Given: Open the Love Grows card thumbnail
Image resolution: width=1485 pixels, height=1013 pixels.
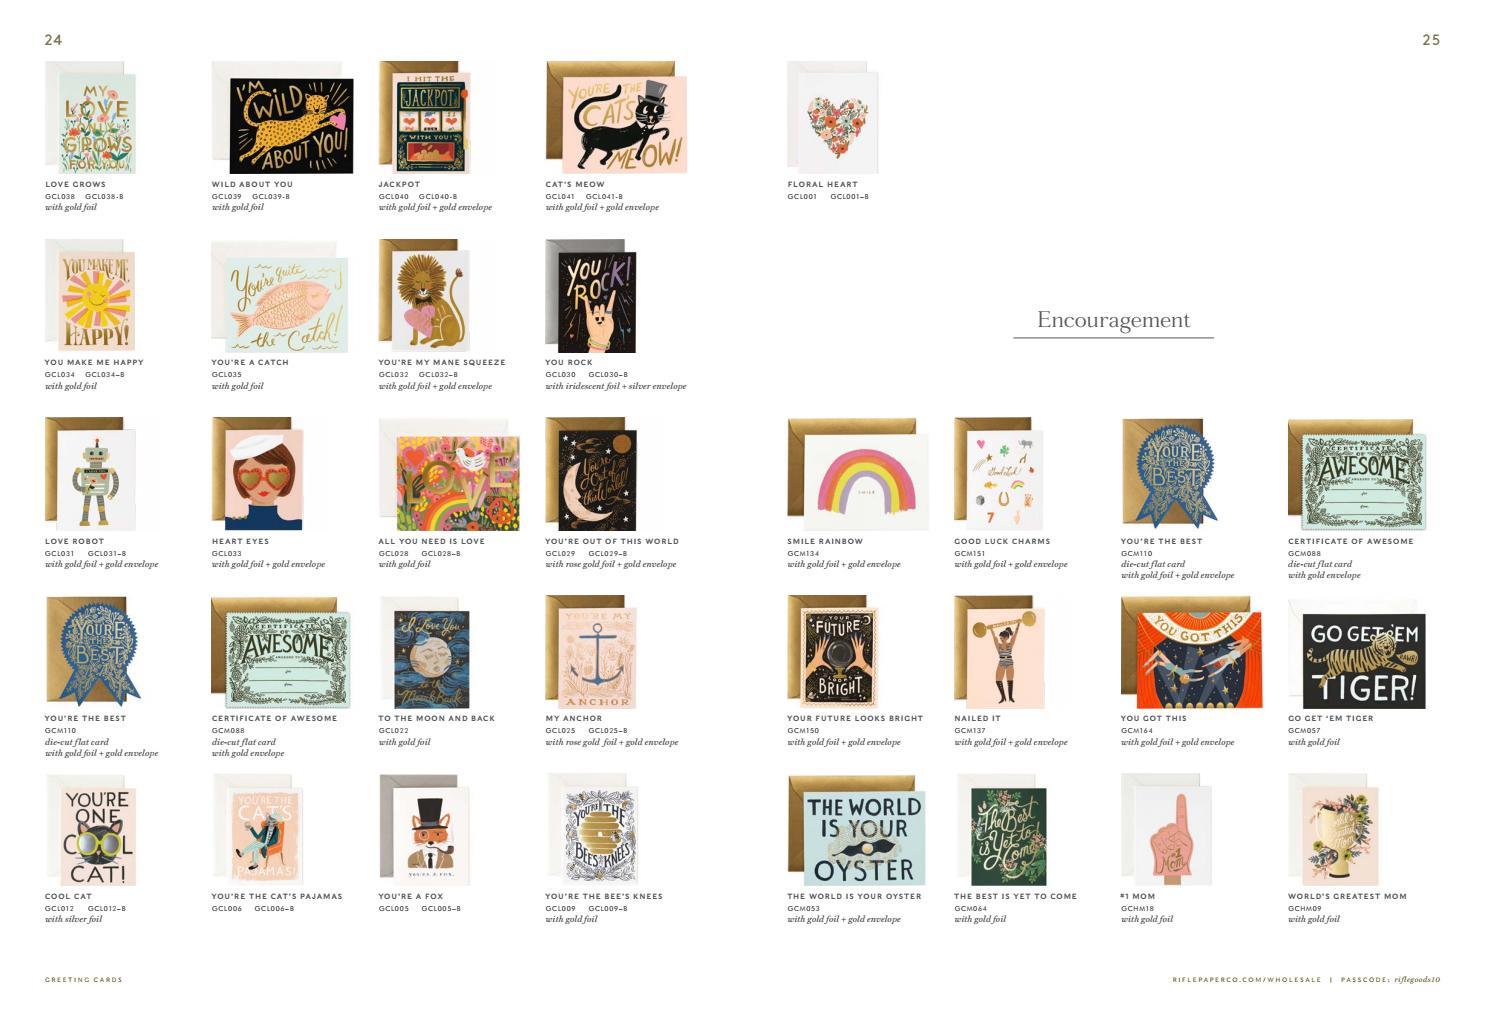Looking at the screenshot, I should coord(90,118).
